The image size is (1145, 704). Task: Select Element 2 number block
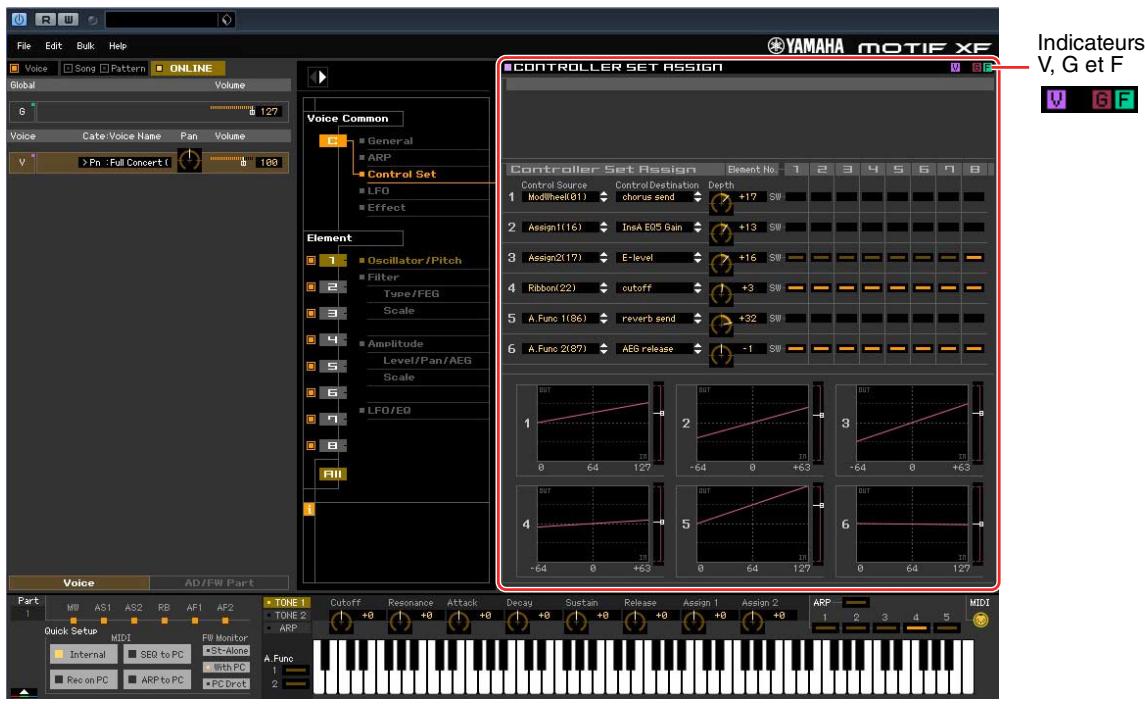coord(332,287)
